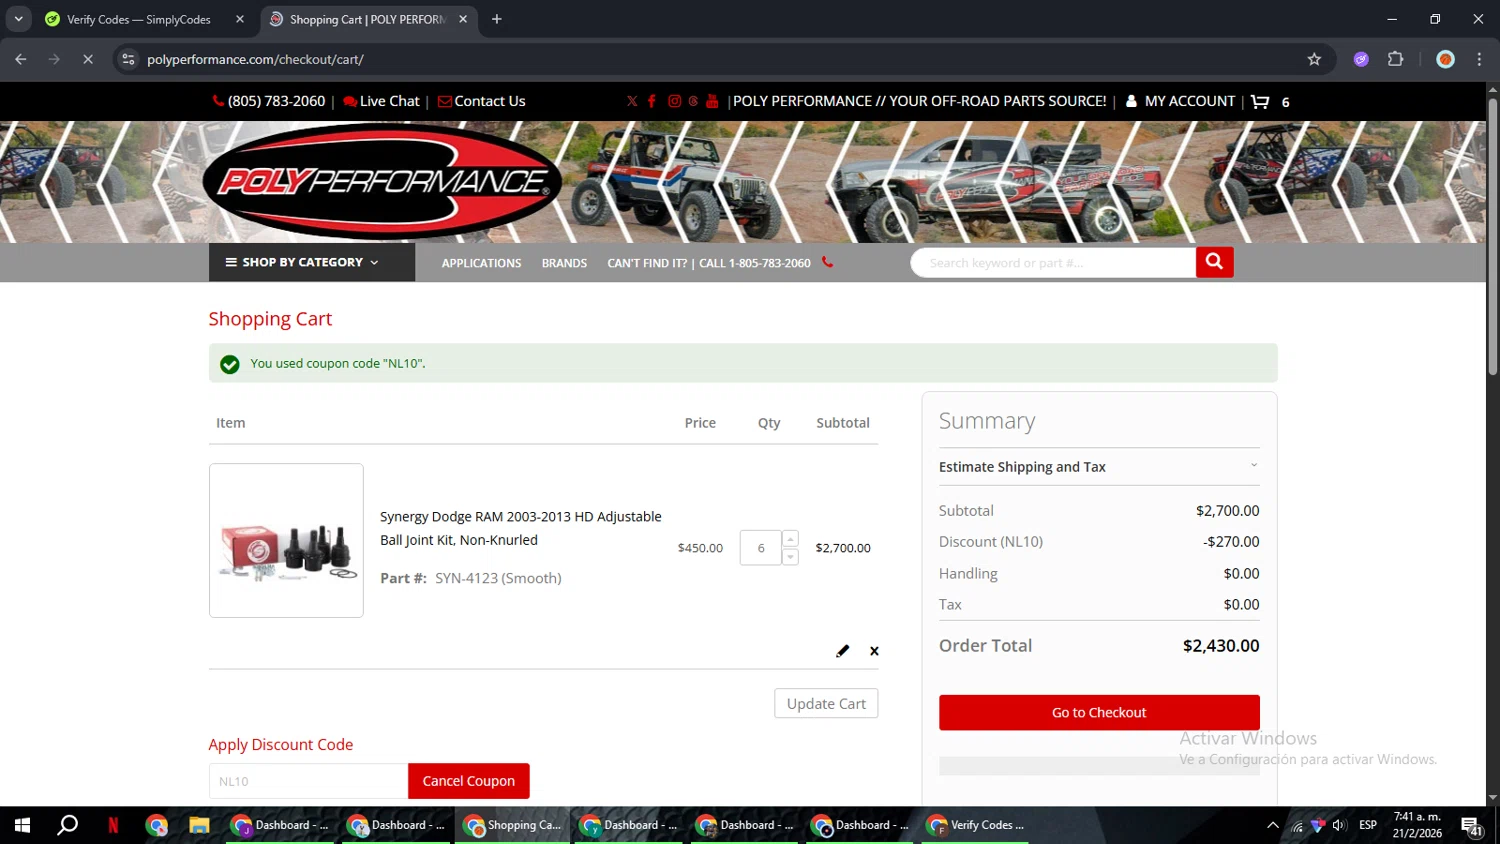Open the browser Extensions puzzle icon
This screenshot has width=1500, height=844.
(x=1395, y=59)
